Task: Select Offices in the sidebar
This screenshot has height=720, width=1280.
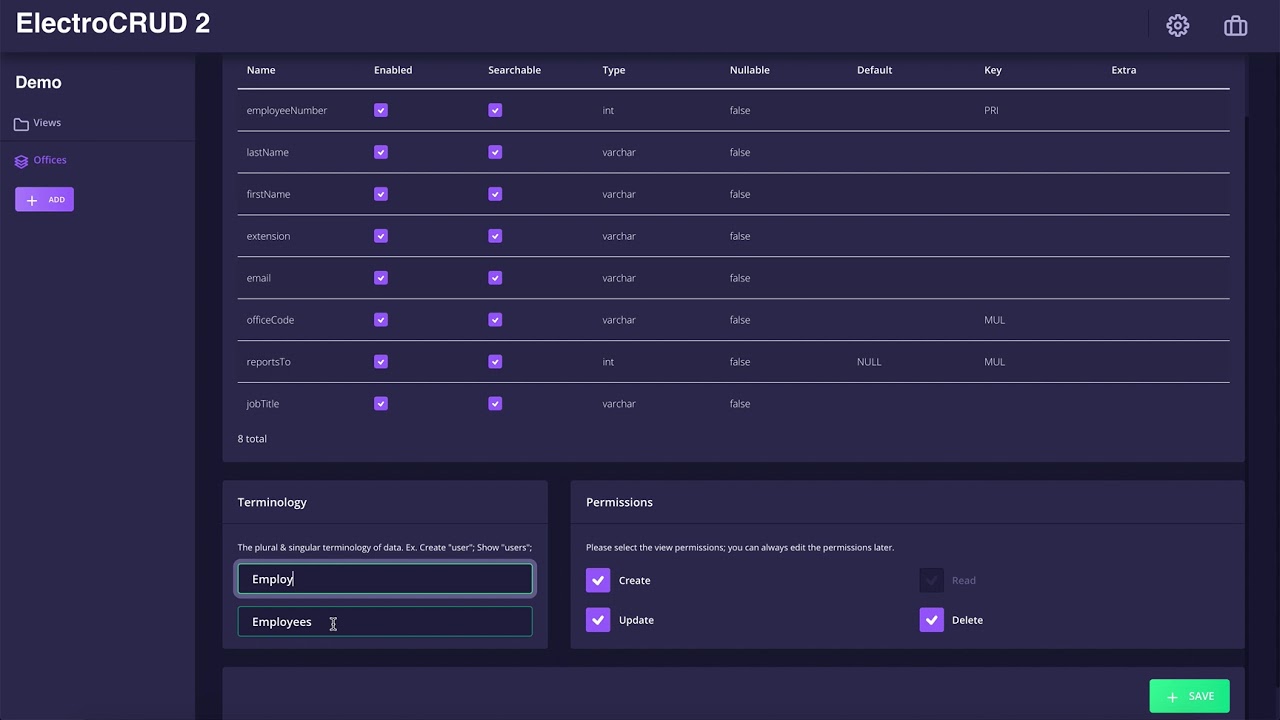Action: (x=50, y=160)
